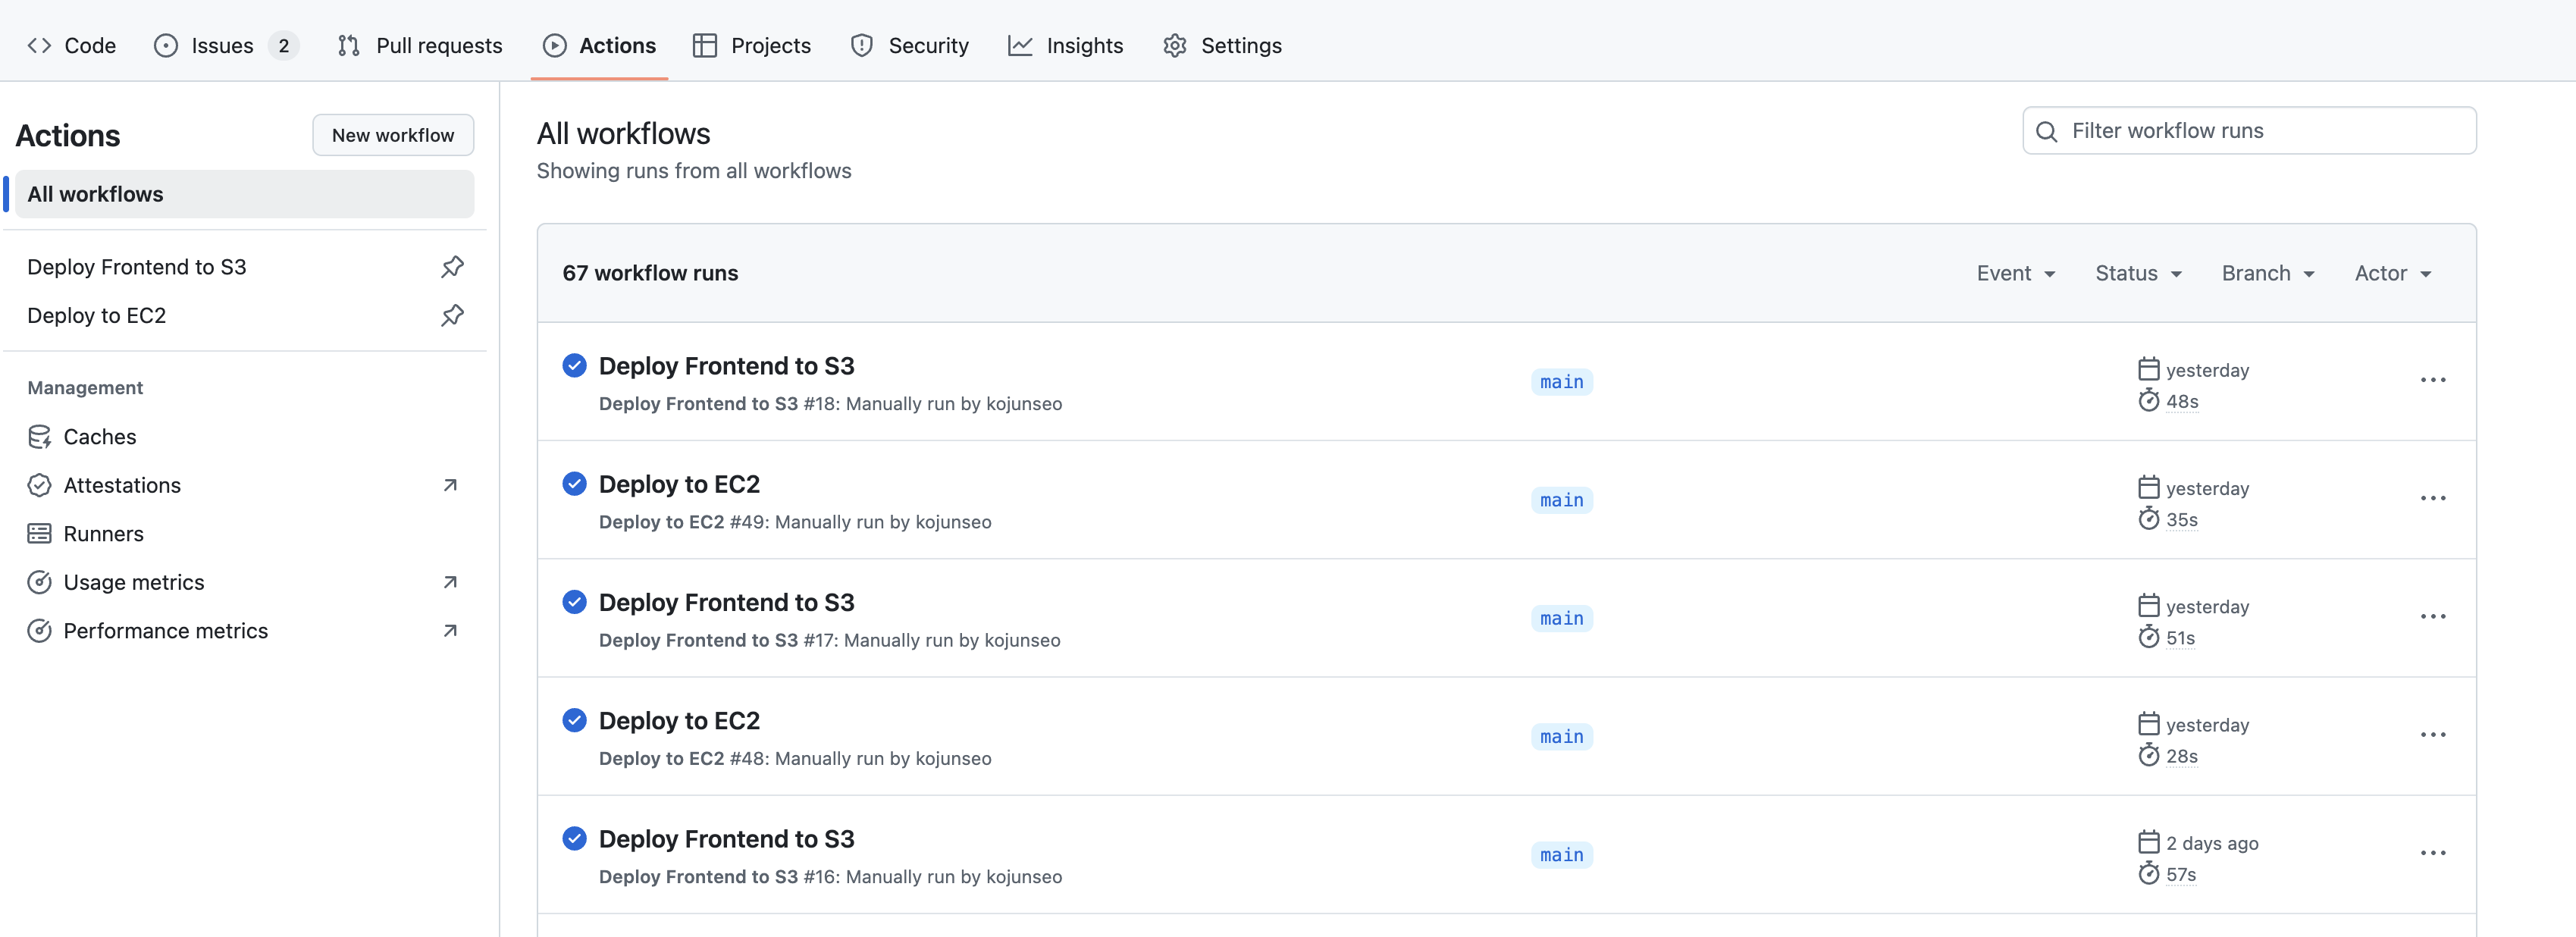Open Runners management page
The width and height of the screenshot is (2576, 937).
point(103,534)
